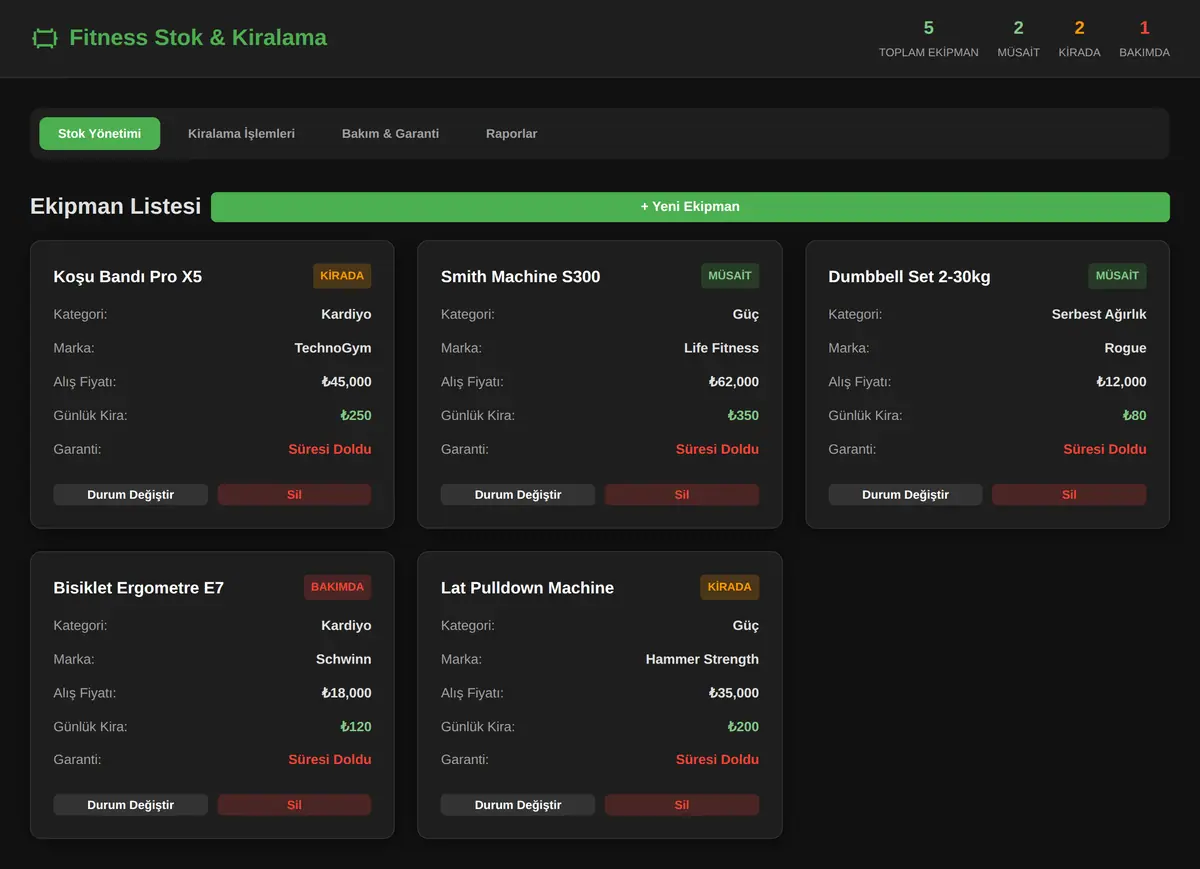1200x869 pixels.
Task: Change status of Dumbbell Set 2-30kg
Action: [x=905, y=495]
